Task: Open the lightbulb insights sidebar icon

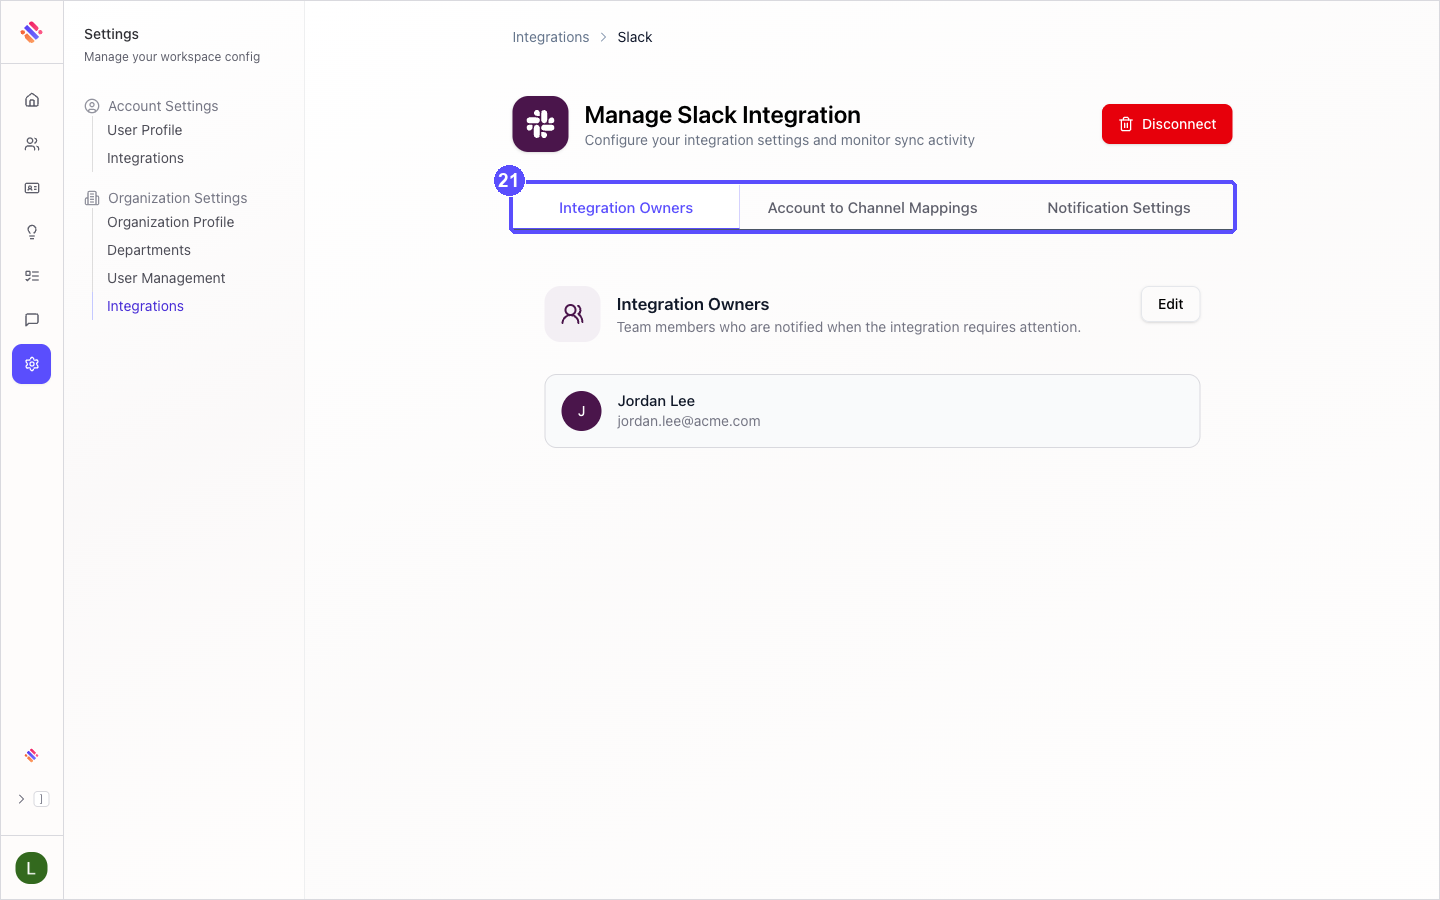Action: click(x=32, y=232)
